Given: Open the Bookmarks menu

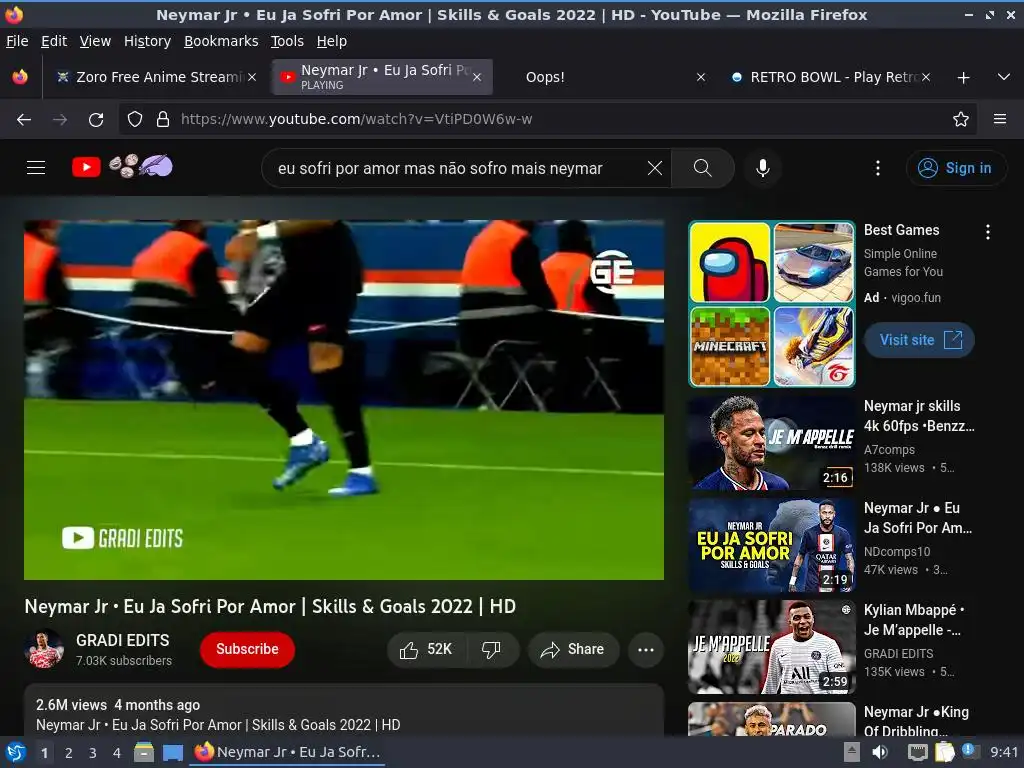Looking at the screenshot, I should click(221, 41).
